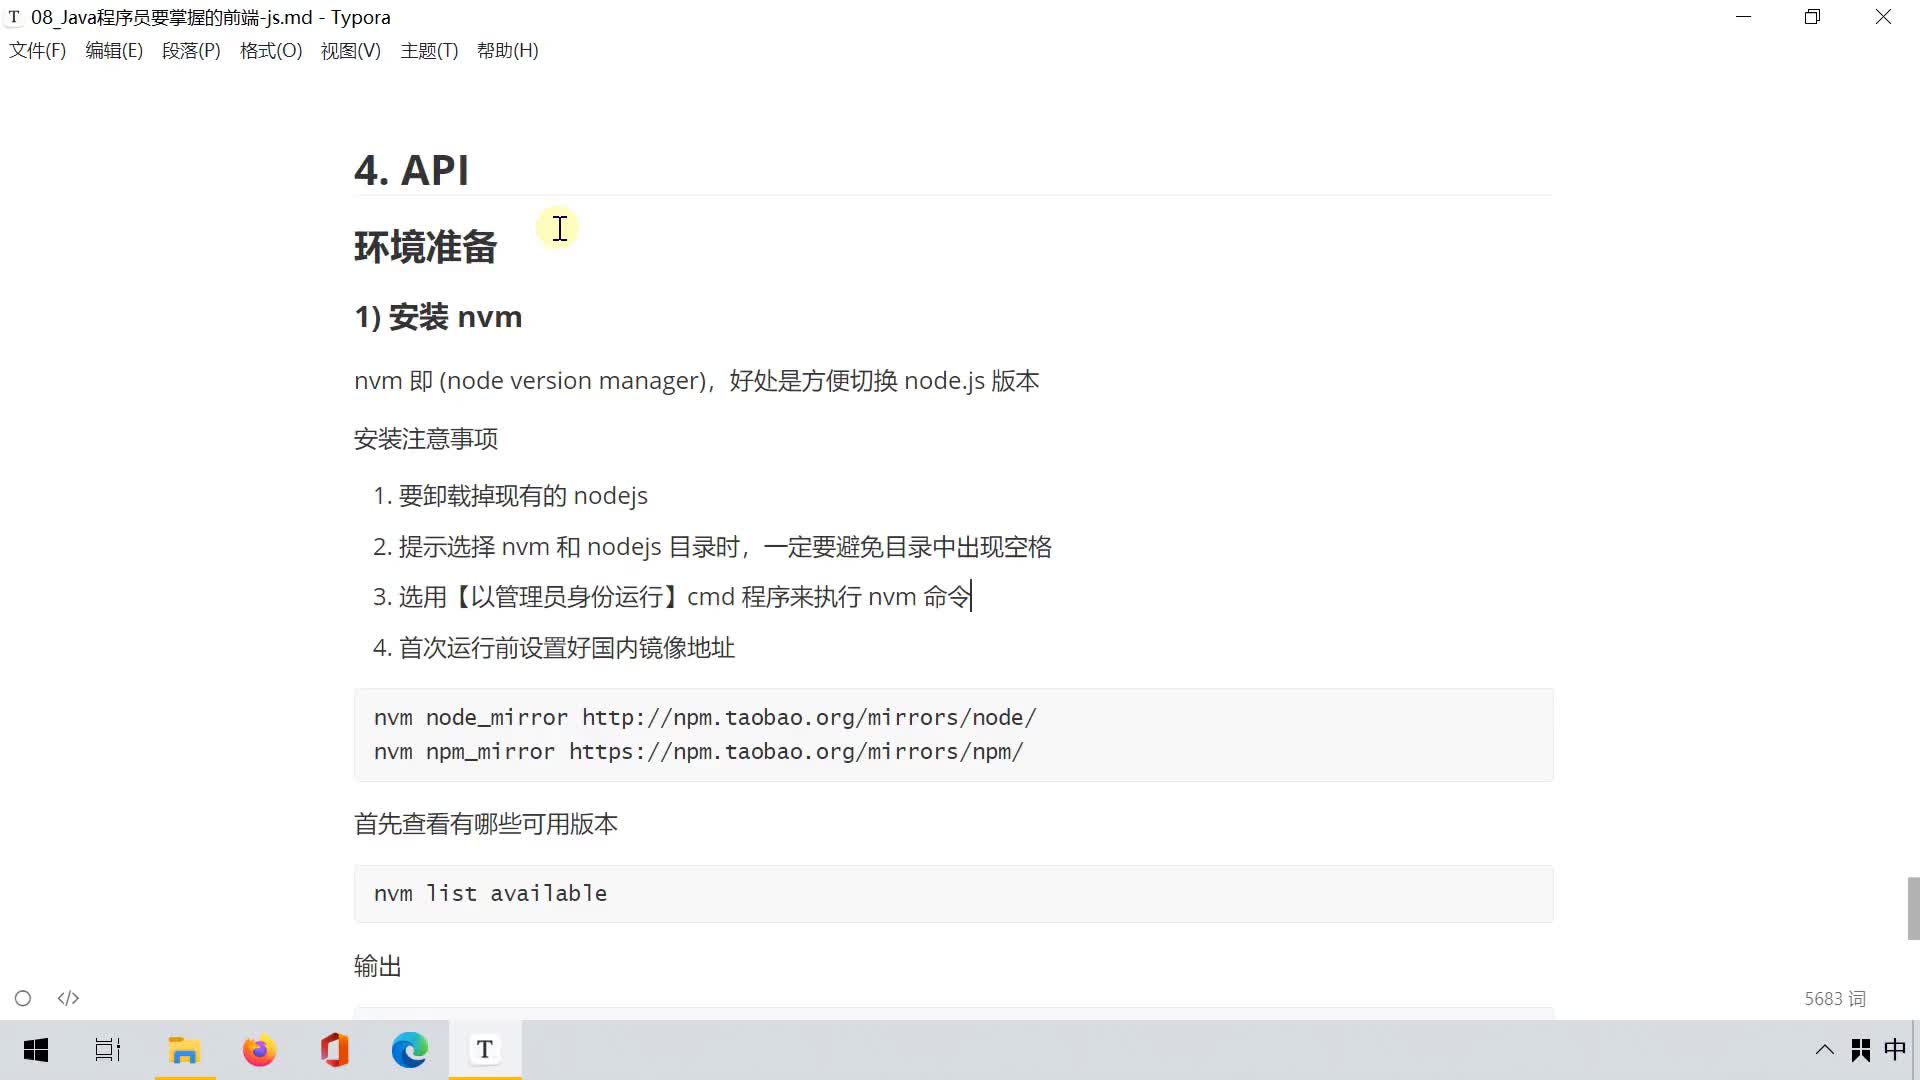Open the 视图(V) menu
The width and height of the screenshot is (1920, 1080).
click(350, 51)
